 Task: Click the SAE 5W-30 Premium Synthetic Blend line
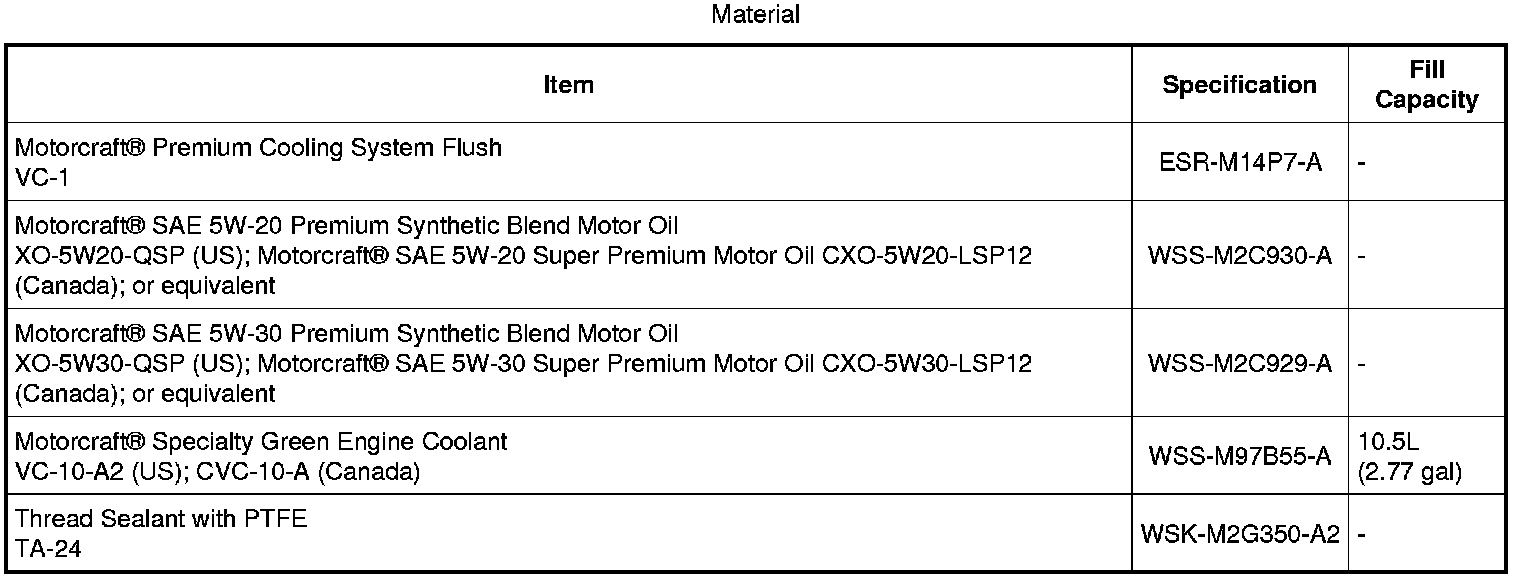pos(346,333)
